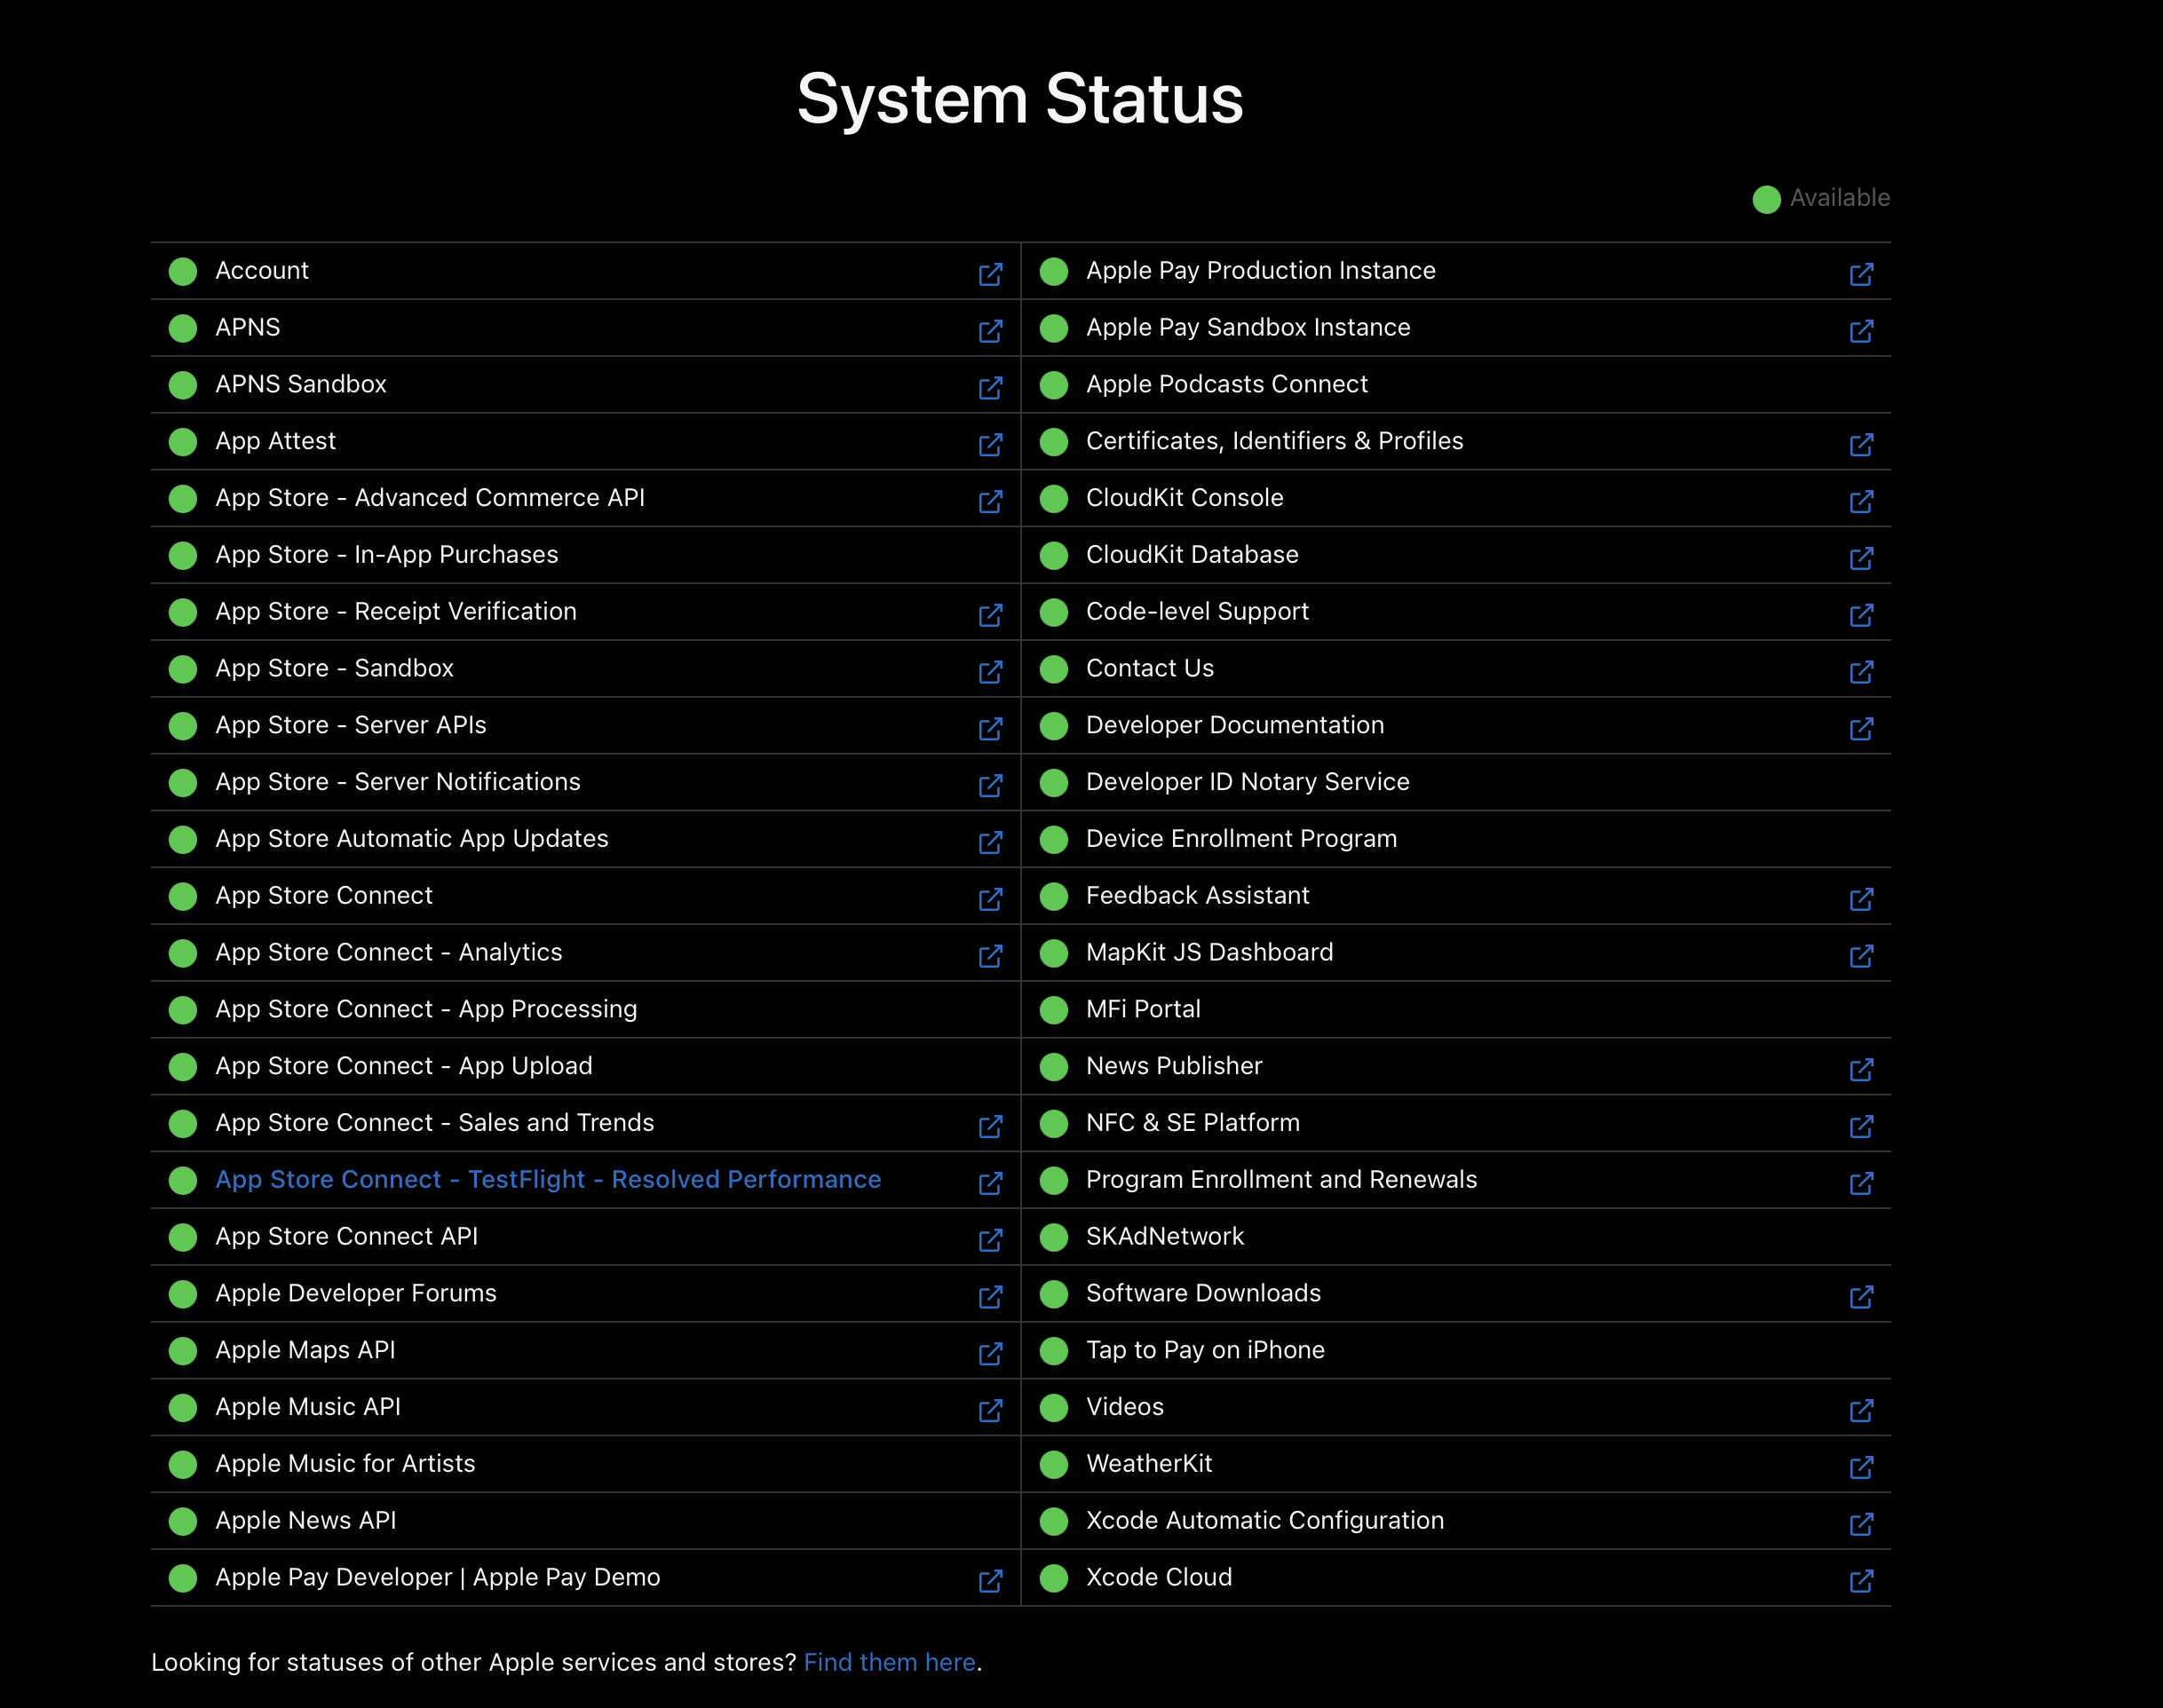Click the external link icon beside APNS
Viewport: 2163px width, 1708px height.
point(990,331)
